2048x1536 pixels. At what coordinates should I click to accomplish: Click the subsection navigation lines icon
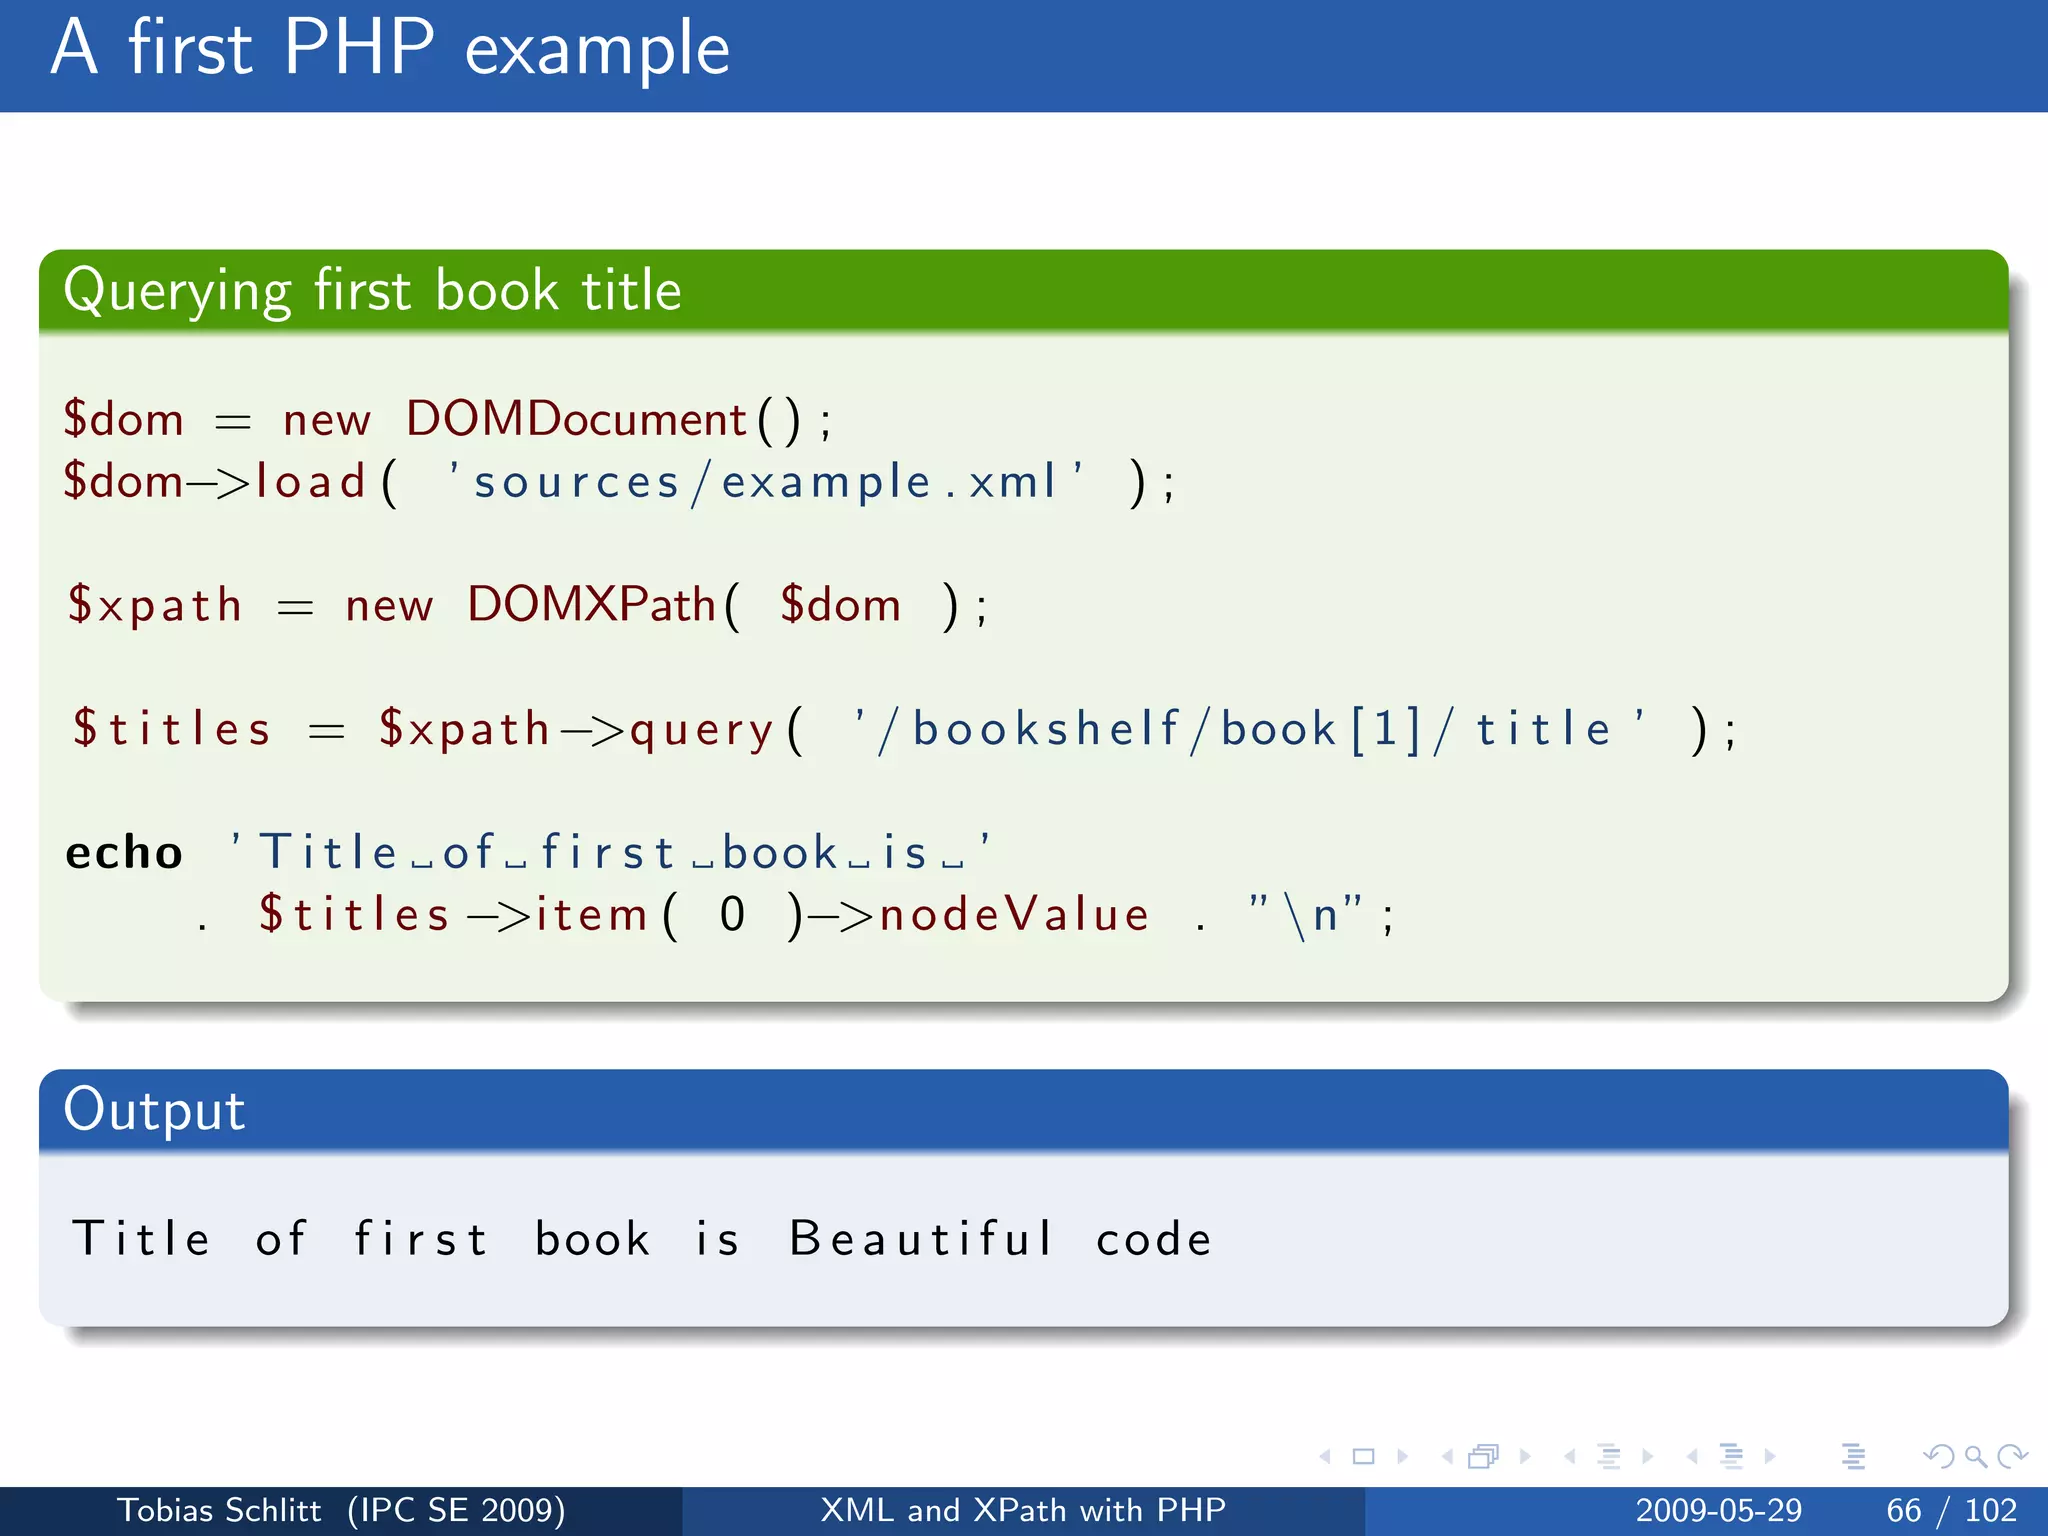[x=1608, y=1457]
